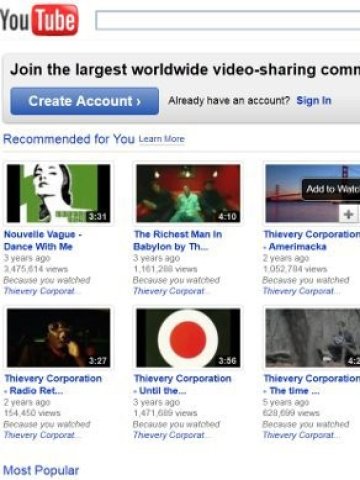Focus the YouTube search box
The image size is (360, 480).
coord(228,20)
